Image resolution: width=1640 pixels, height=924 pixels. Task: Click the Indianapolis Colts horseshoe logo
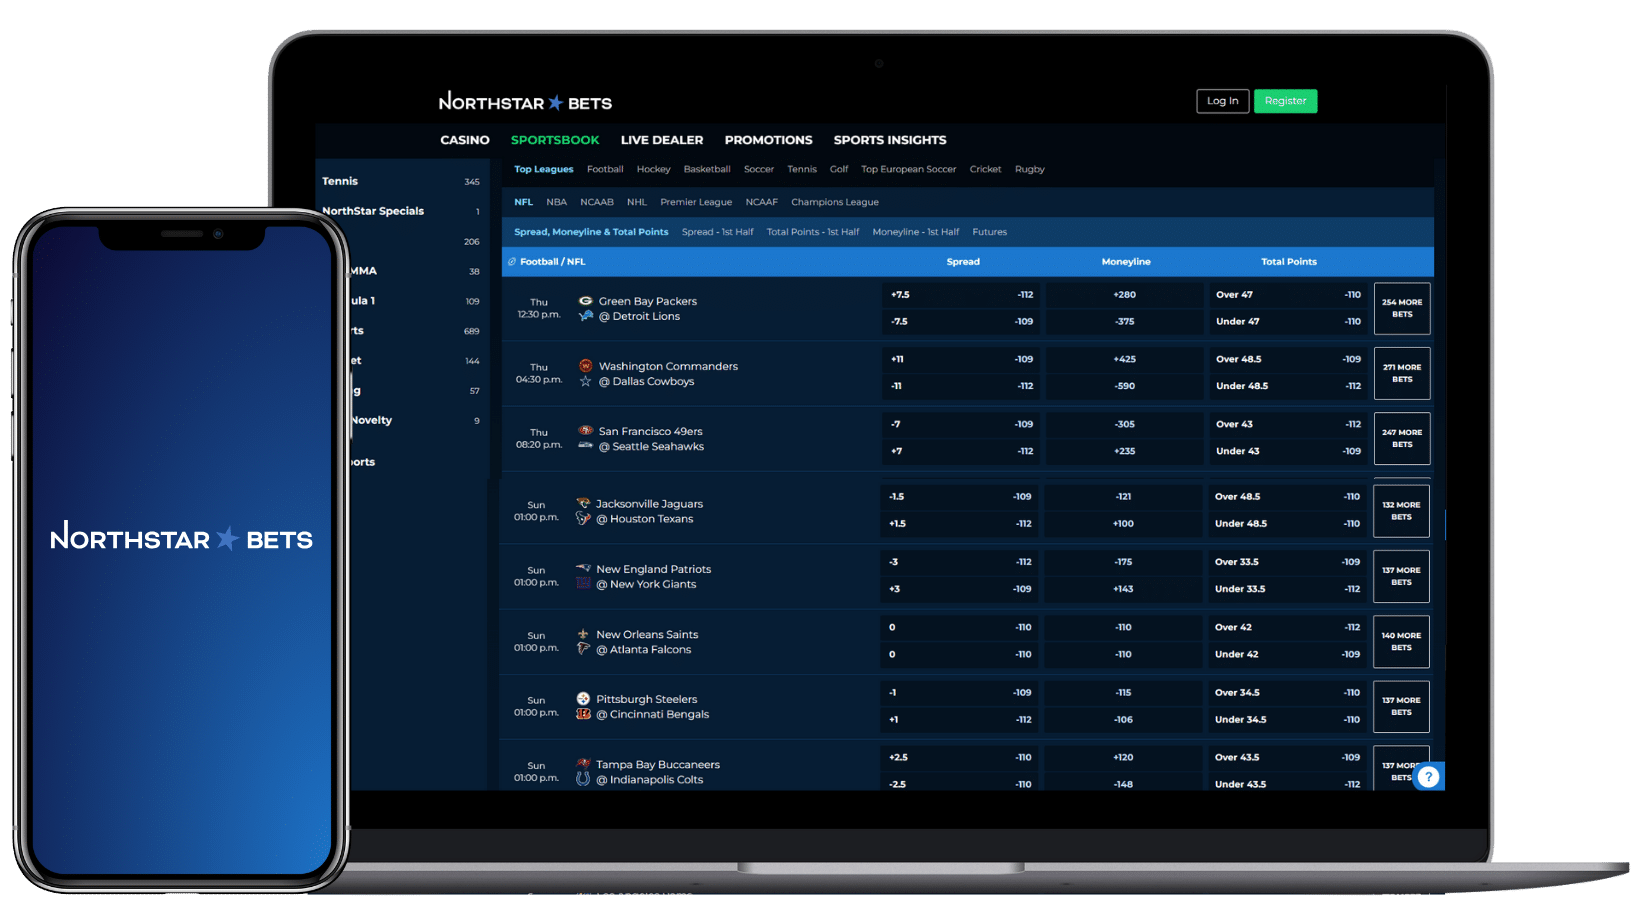coord(583,779)
